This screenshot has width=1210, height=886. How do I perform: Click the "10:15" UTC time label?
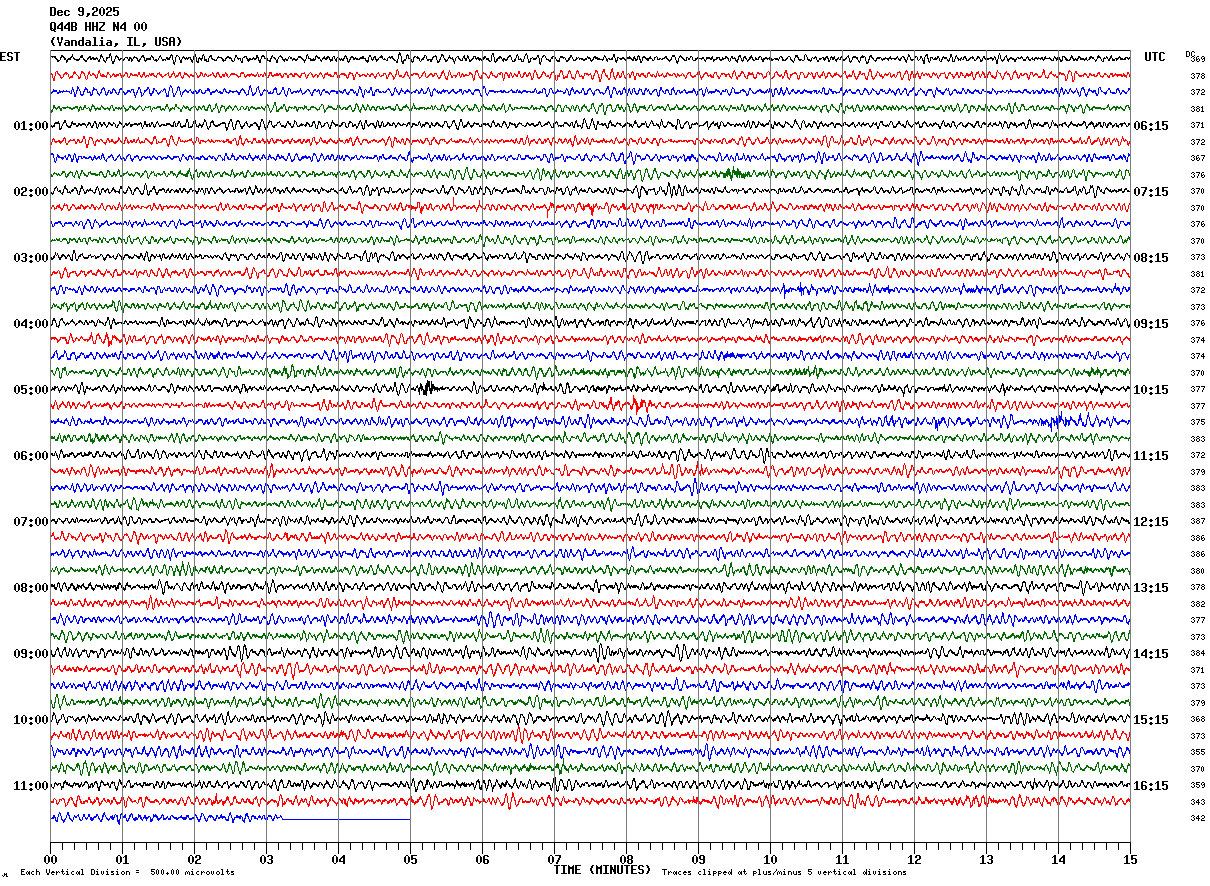coord(1150,390)
